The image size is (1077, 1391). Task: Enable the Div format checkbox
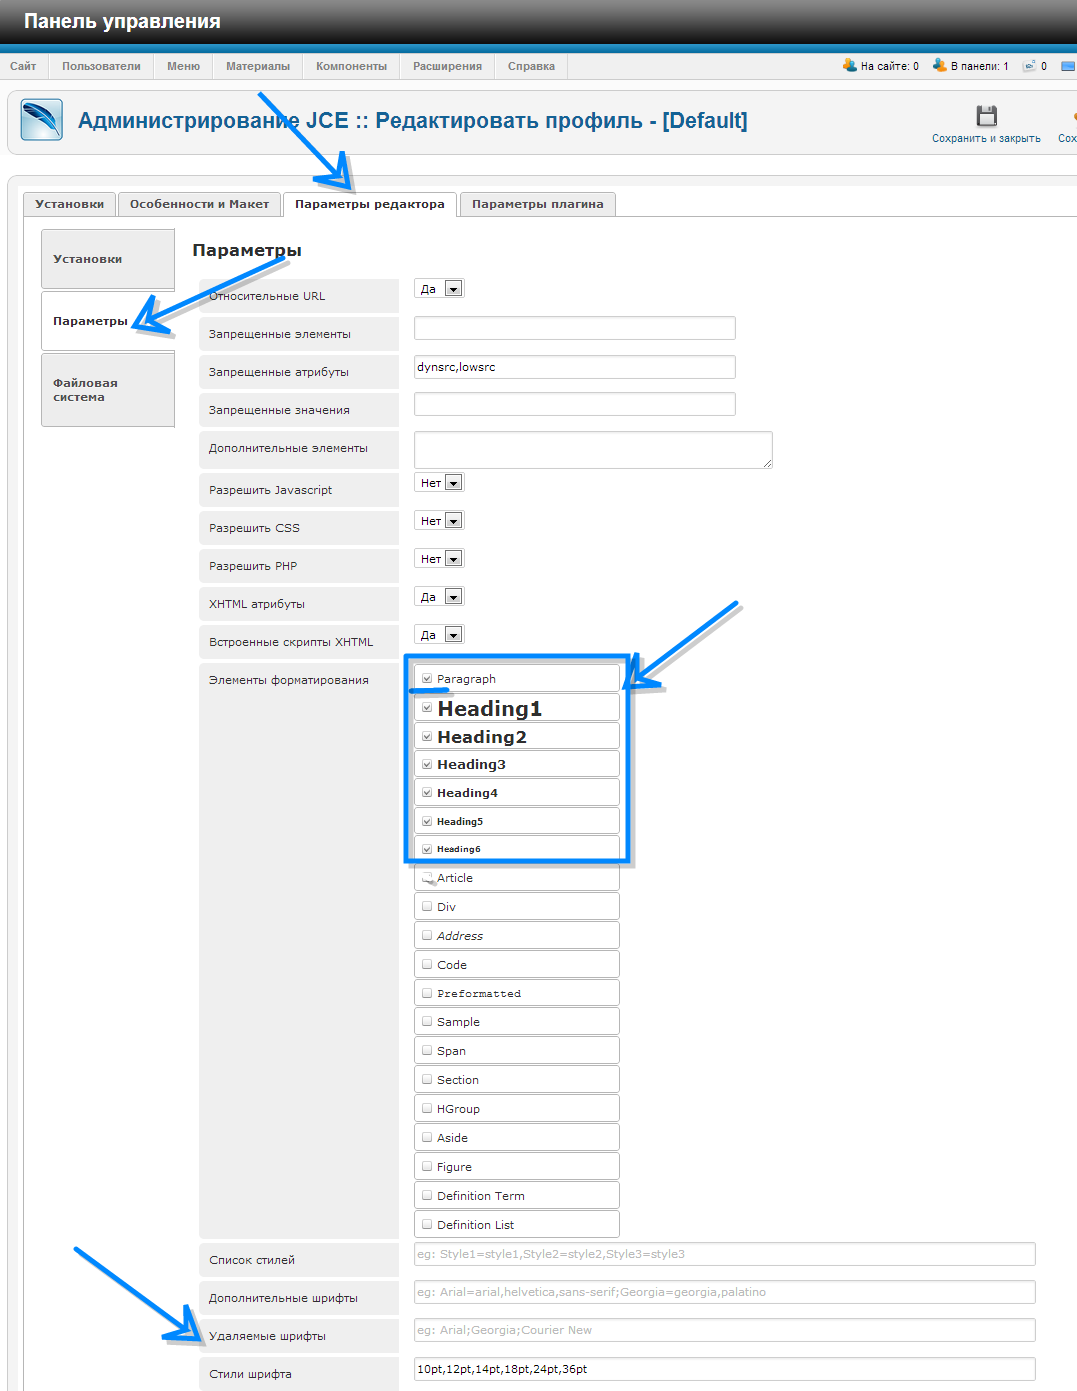pyautogui.click(x=427, y=907)
